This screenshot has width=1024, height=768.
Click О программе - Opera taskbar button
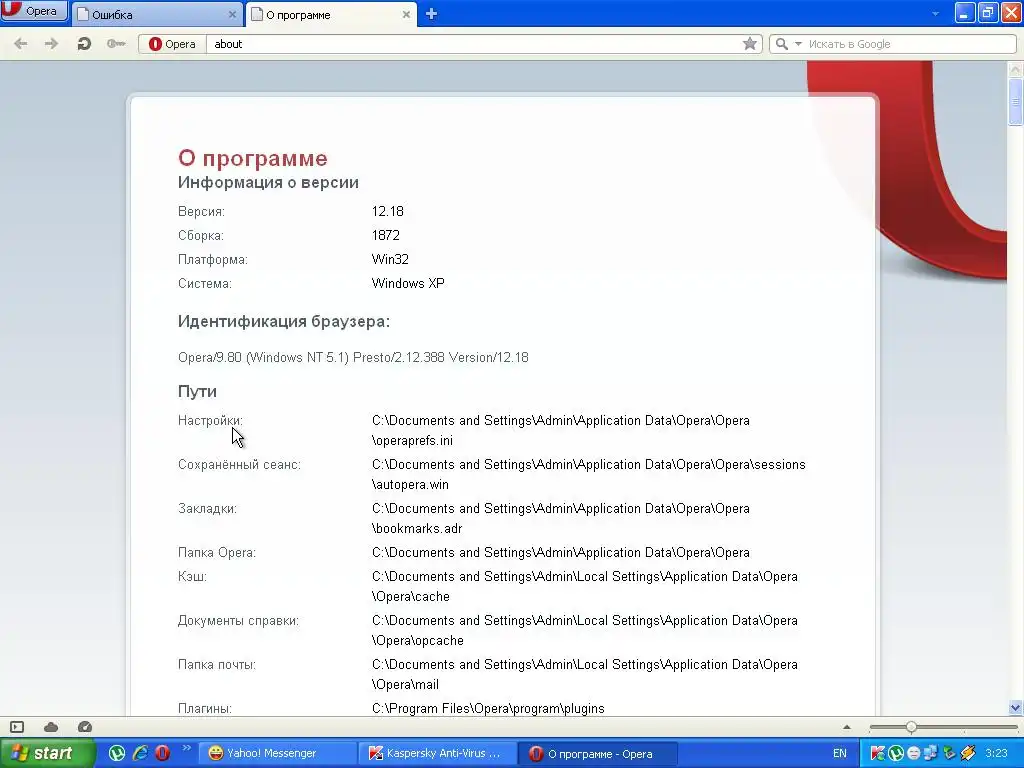(x=596, y=754)
